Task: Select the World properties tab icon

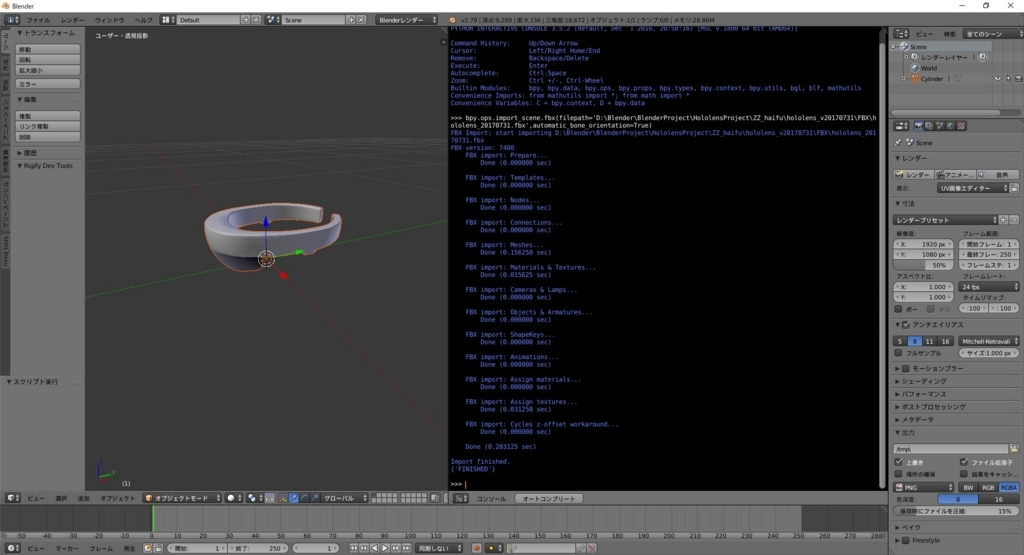Action: pos(950,126)
